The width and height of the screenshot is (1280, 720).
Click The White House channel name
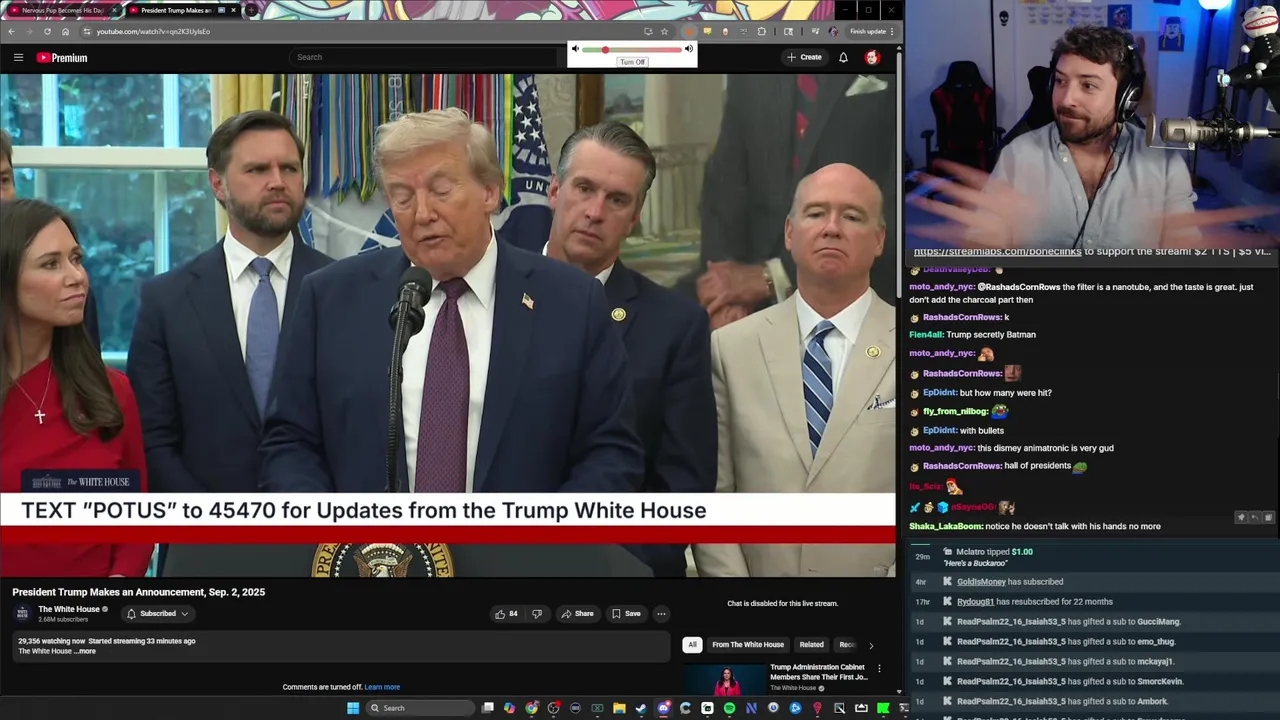(x=69, y=609)
